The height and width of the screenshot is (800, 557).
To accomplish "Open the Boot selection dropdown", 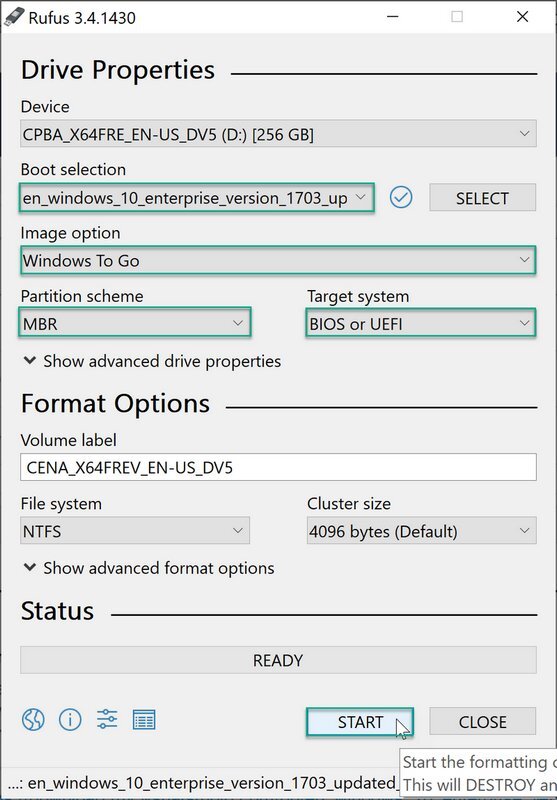I will coord(197,197).
